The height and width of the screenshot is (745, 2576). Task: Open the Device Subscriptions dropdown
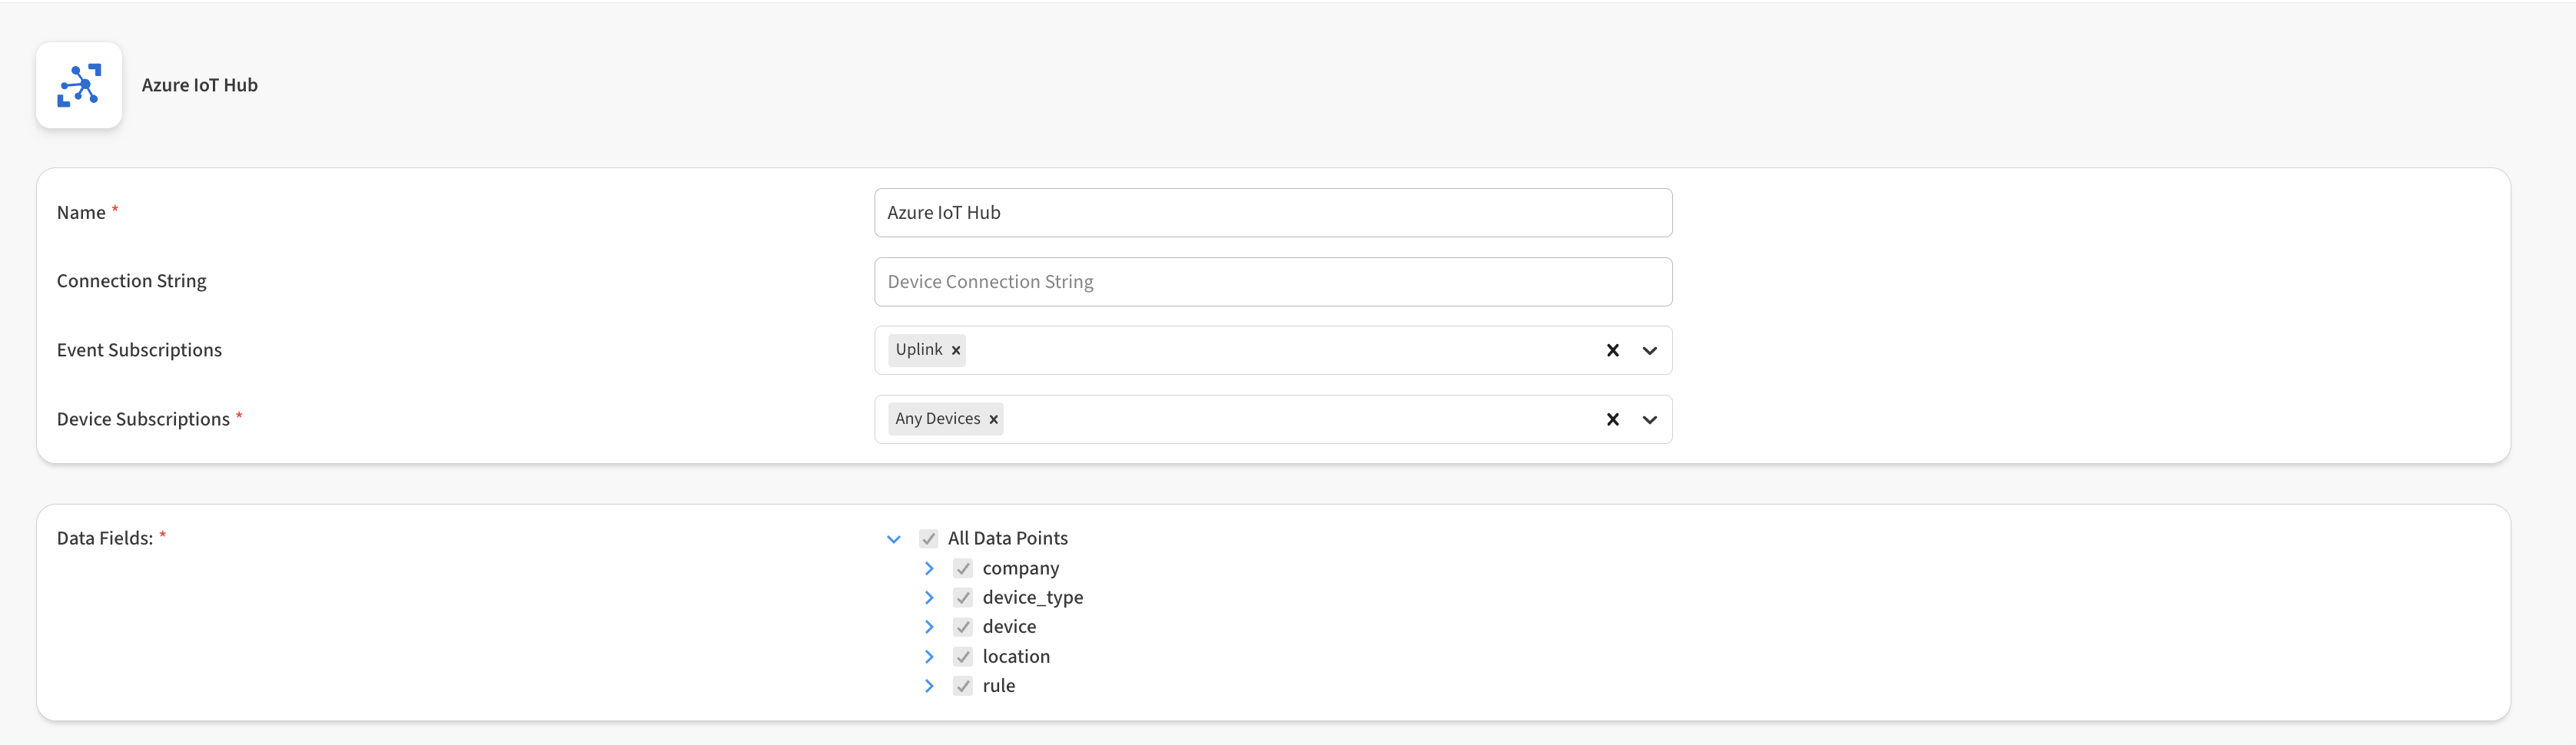point(1649,419)
